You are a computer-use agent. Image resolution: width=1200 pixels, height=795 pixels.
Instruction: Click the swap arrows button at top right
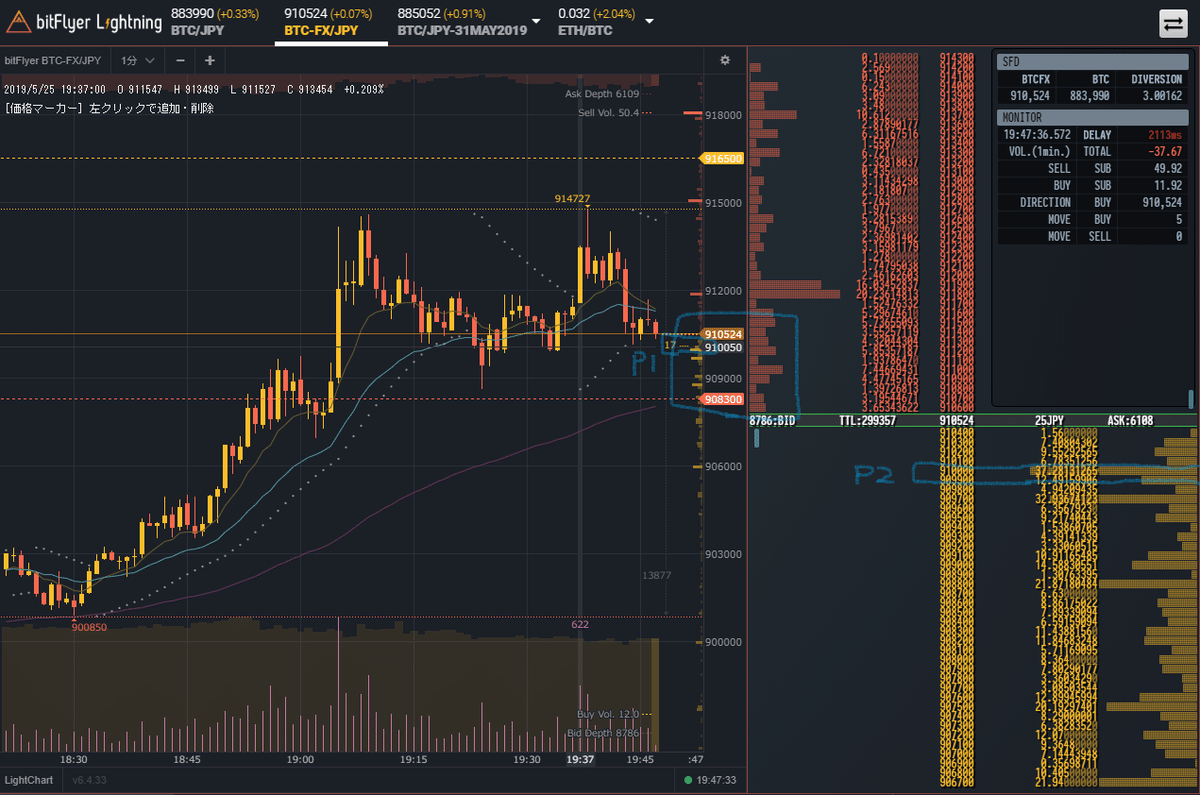tap(1172, 23)
